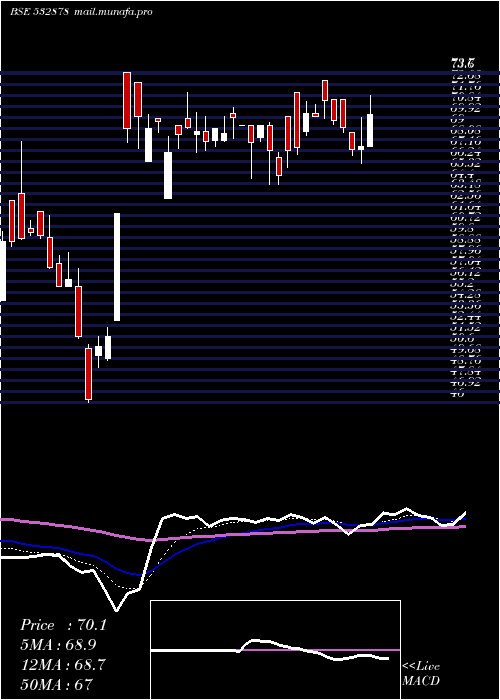Image resolution: width=500 pixels, height=700 pixels.
Task: Click the 46.92 price axis label
Action: pyautogui.click(x=466, y=383)
